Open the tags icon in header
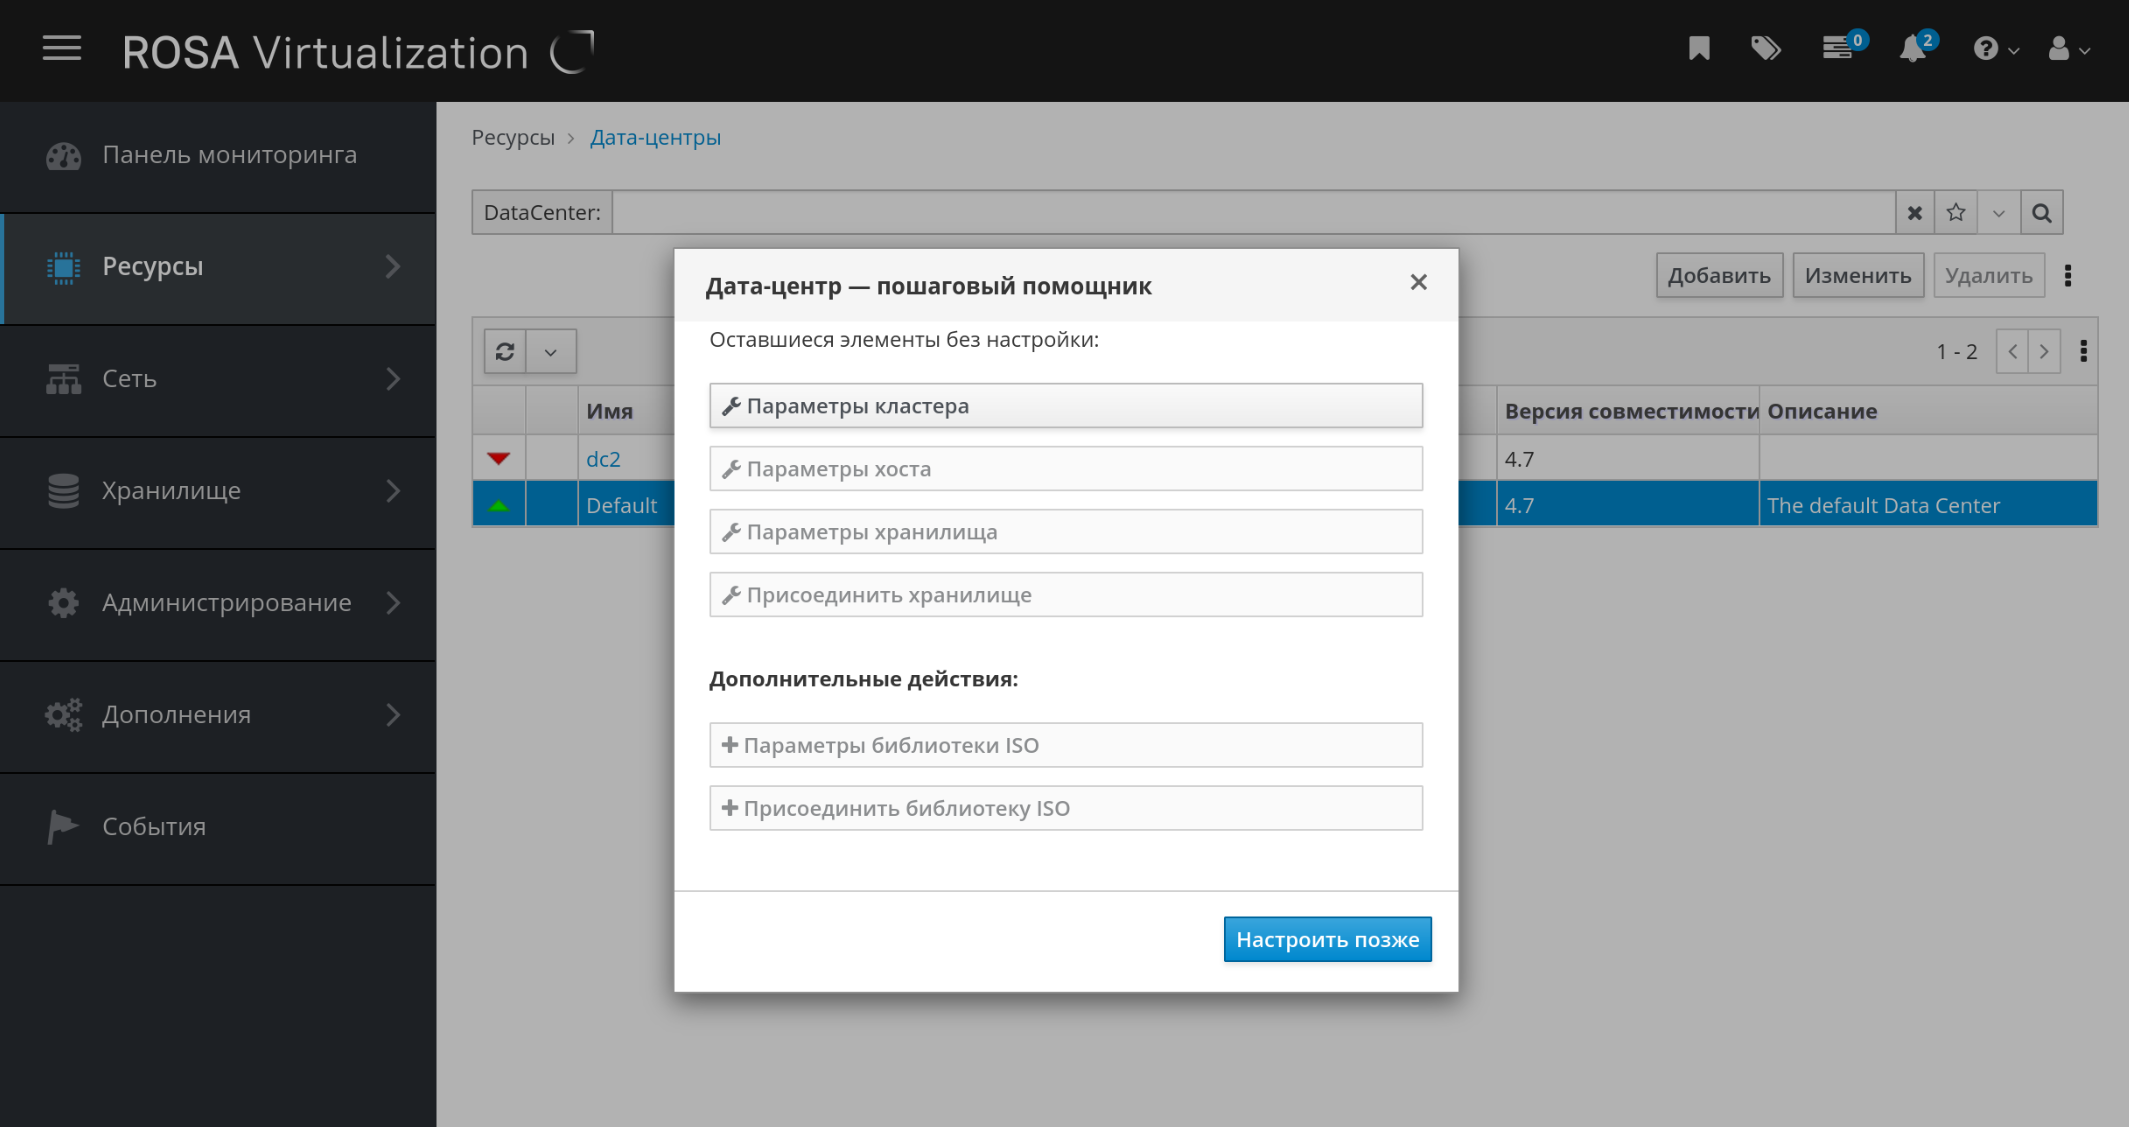The image size is (2129, 1127). tap(1766, 49)
